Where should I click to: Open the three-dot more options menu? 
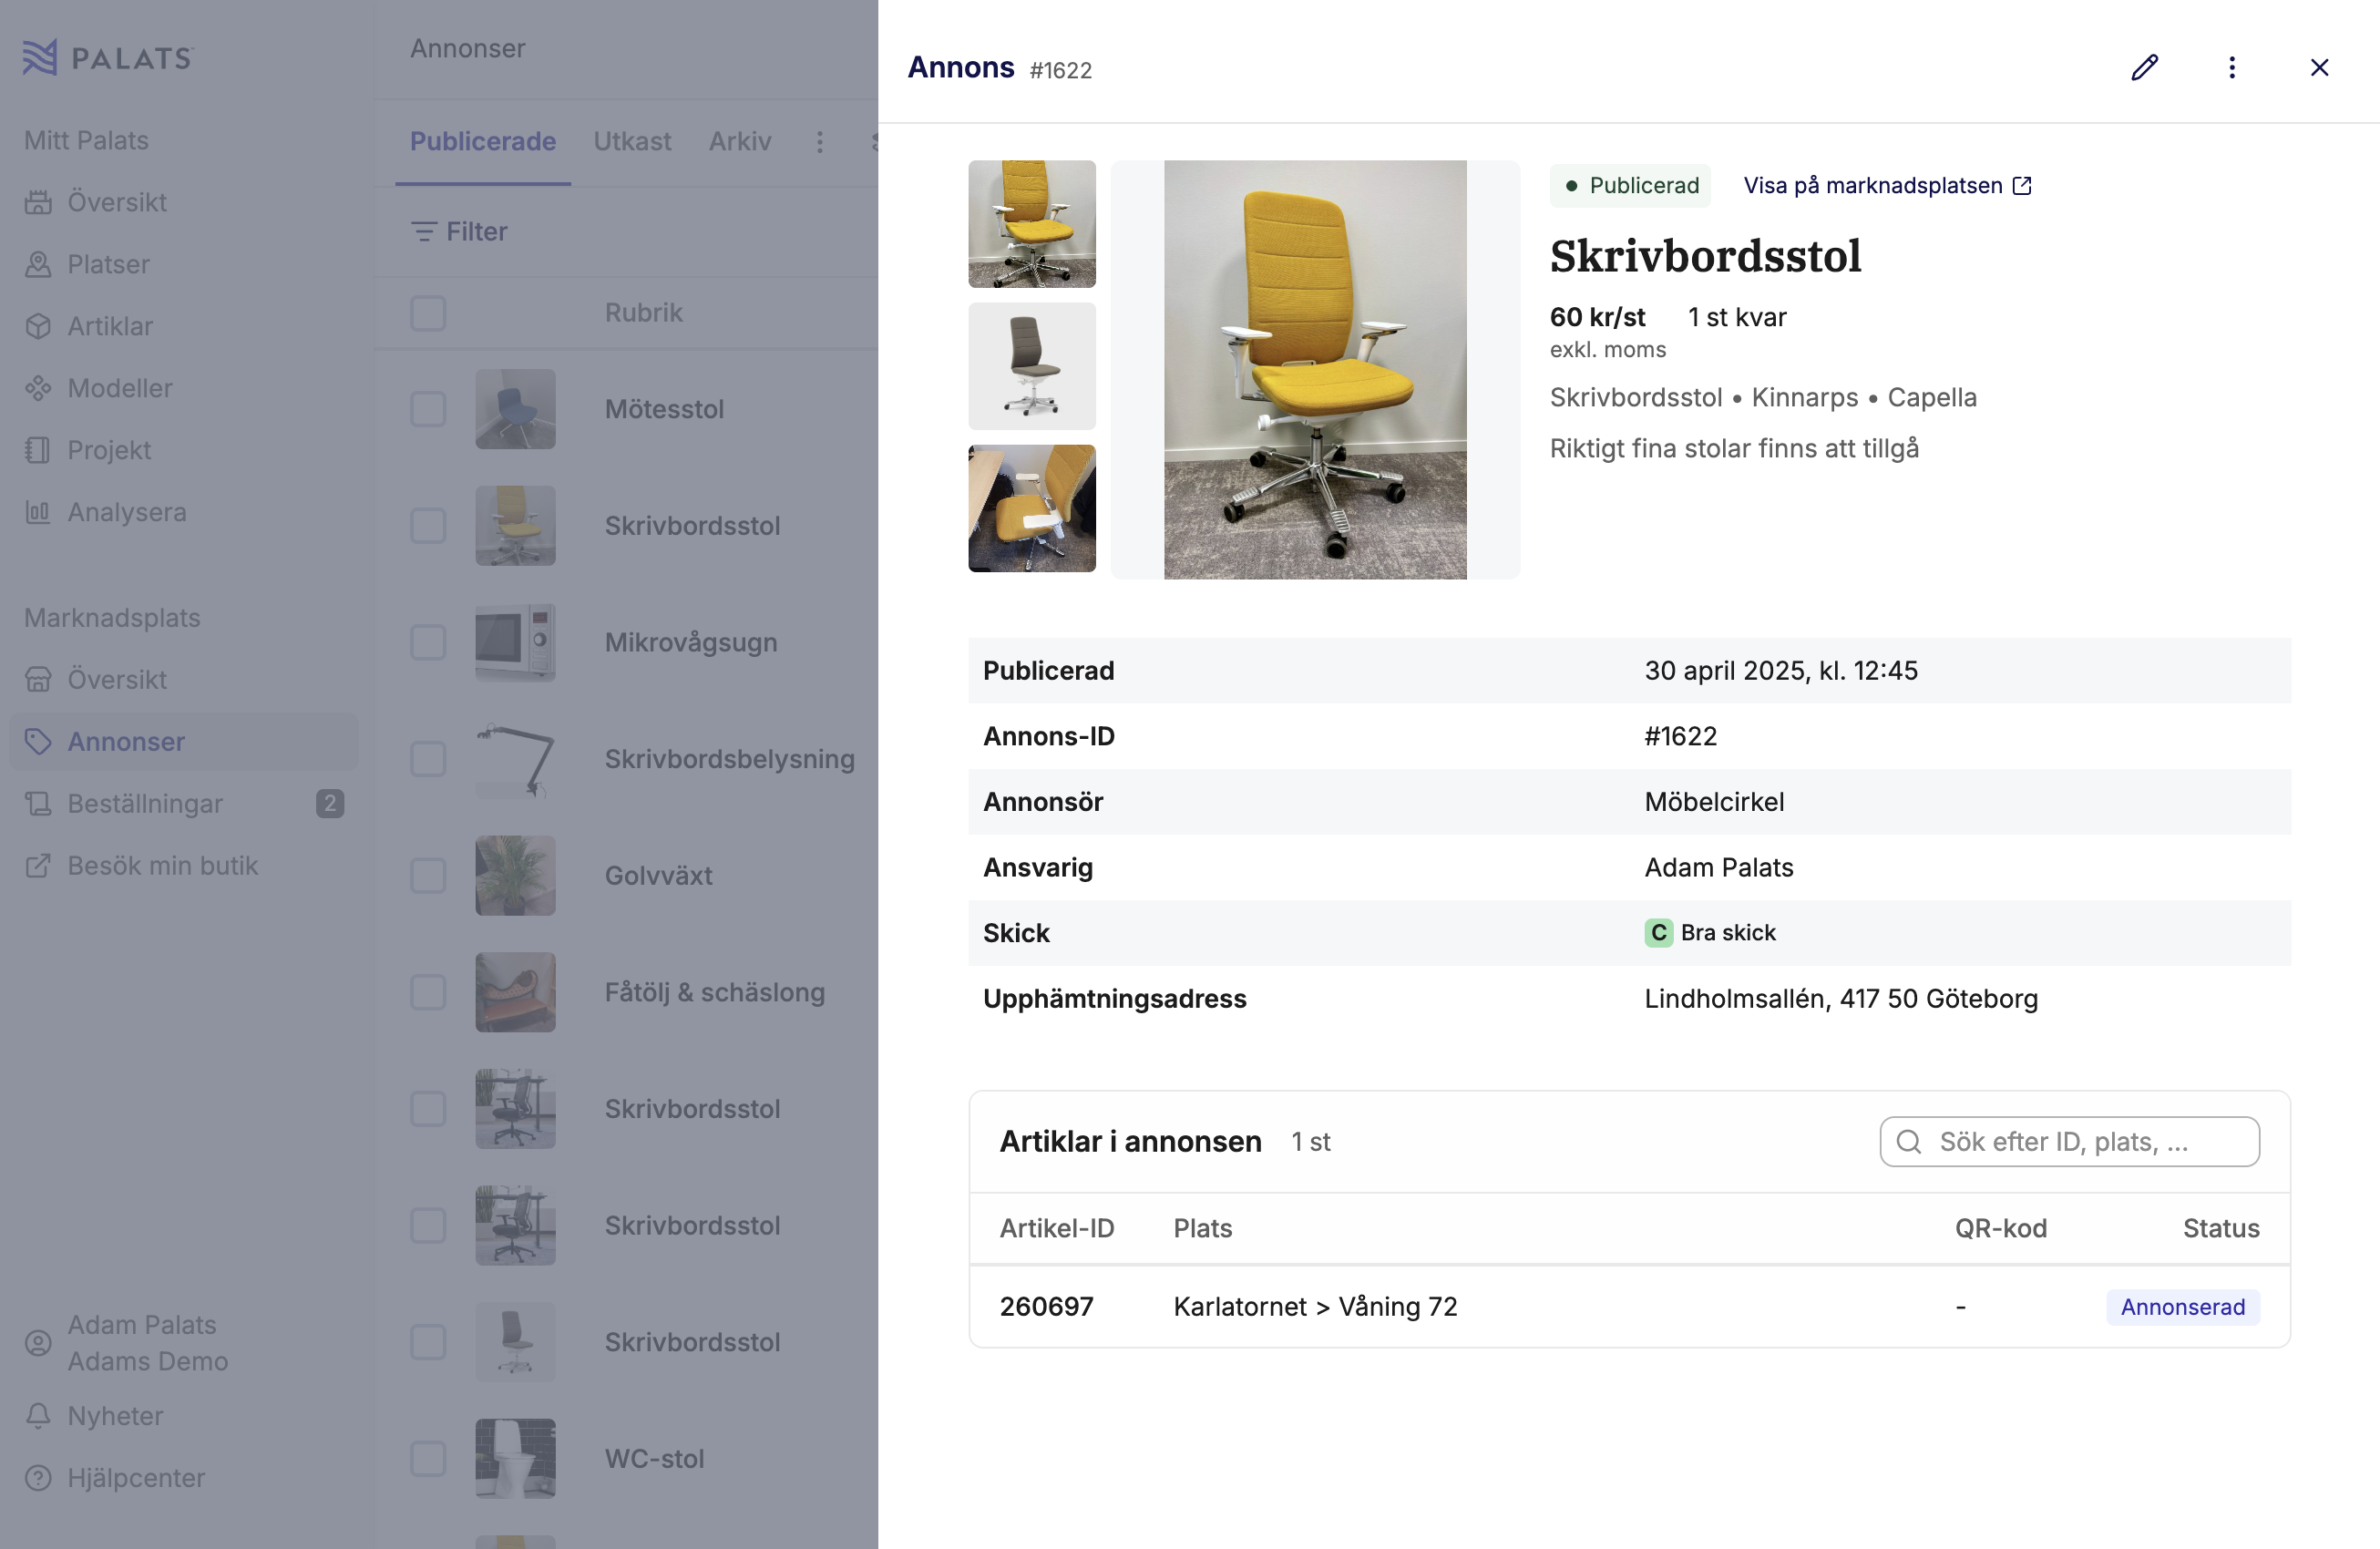pyautogui.click(x=2232, y=68)
